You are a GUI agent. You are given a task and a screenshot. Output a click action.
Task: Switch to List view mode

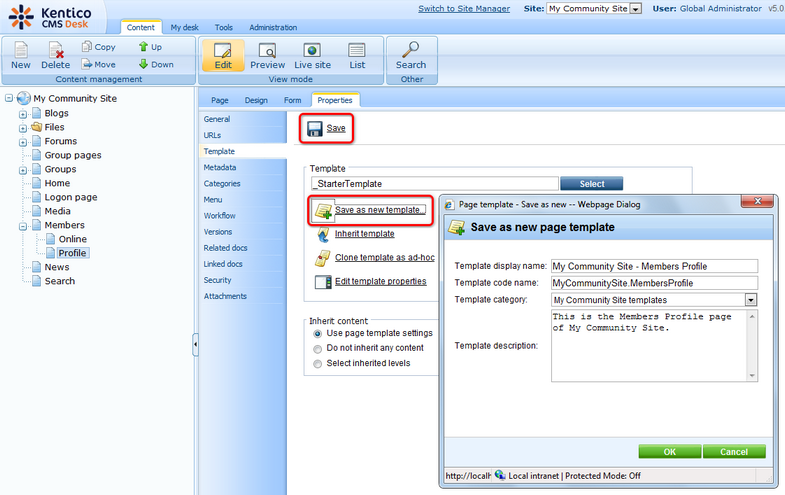(357, 50)
